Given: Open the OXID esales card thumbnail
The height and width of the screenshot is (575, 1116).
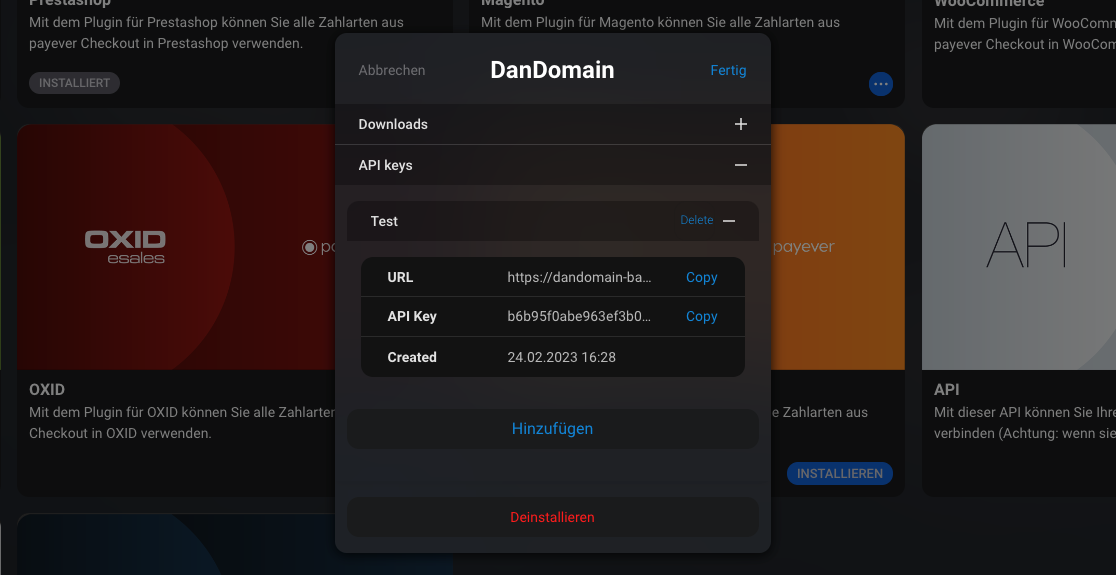Looking at the screenshot, I should click(x=176, y=247).
